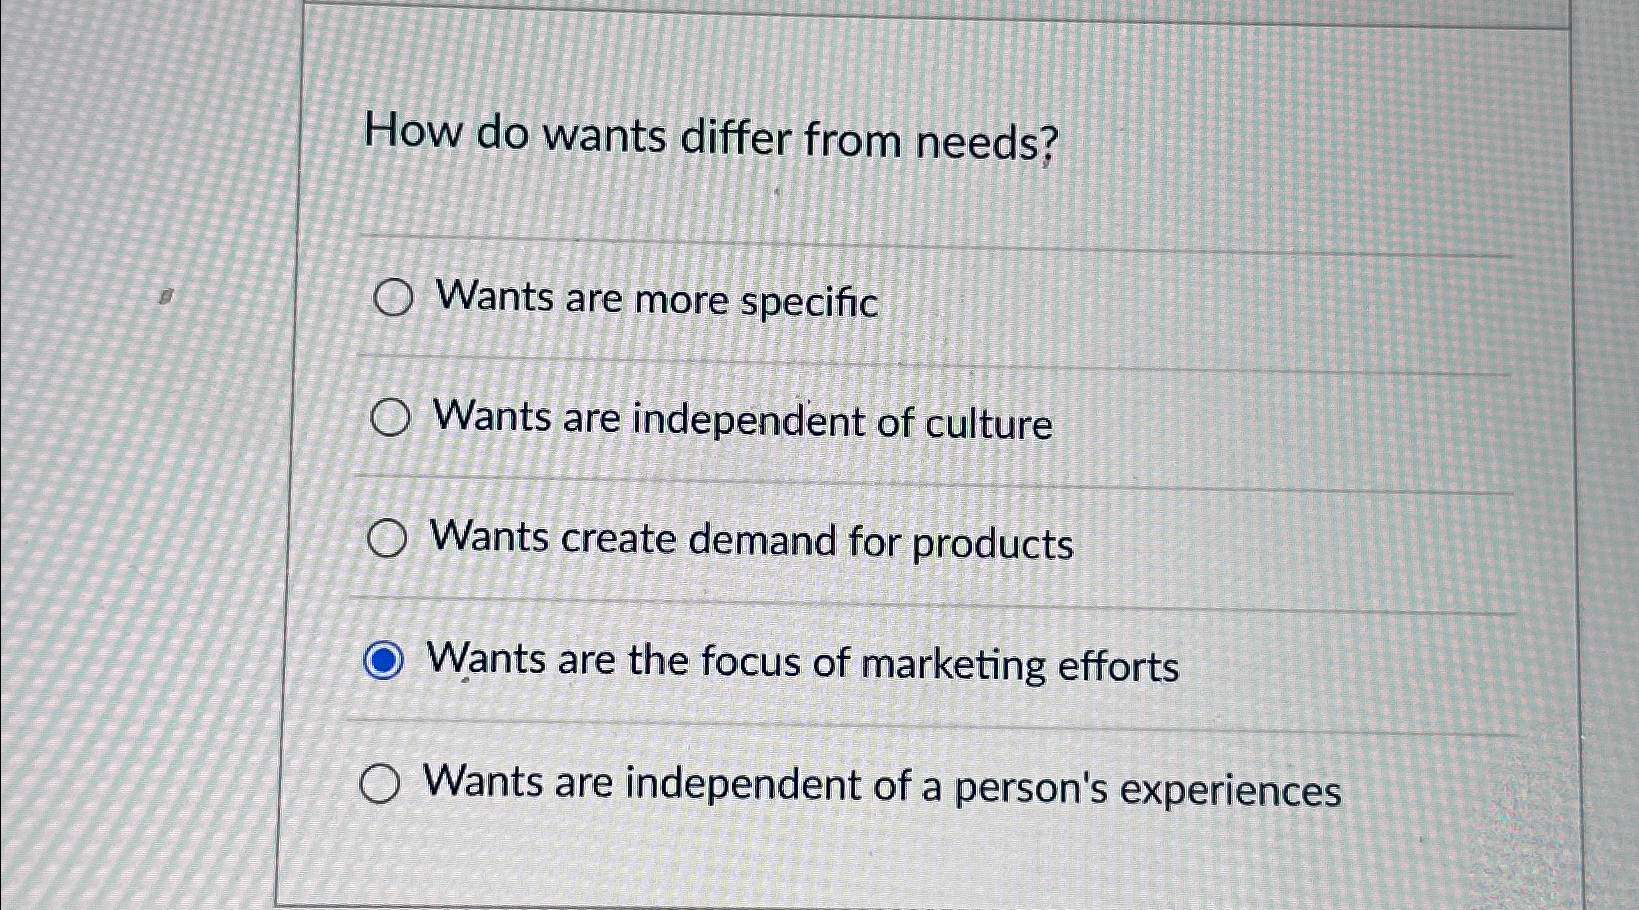Screen dimensions: 1639x910
Task: Pick "Wants are independent of a person's experiences"
Action: (x=381, y=785)
